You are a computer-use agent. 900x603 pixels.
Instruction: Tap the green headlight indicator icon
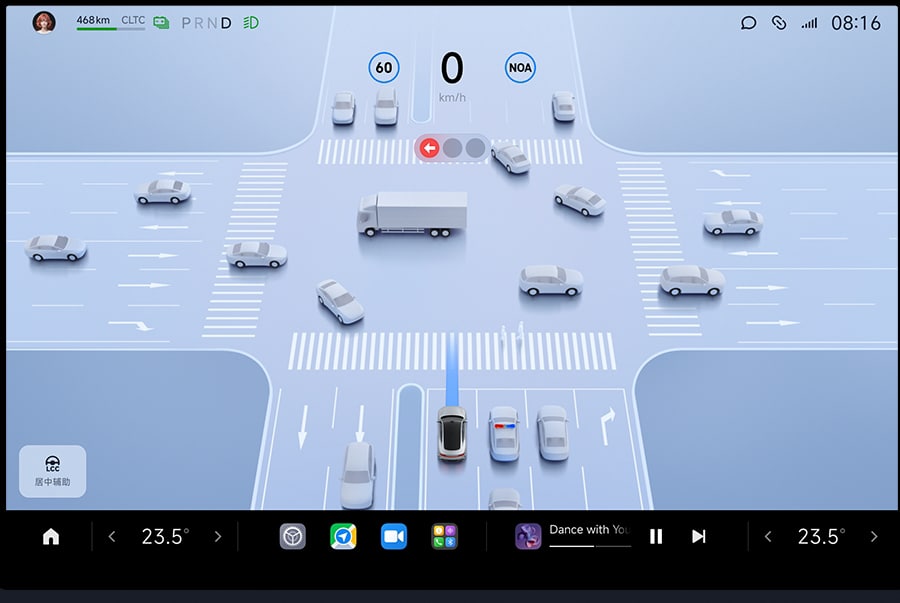251,22
